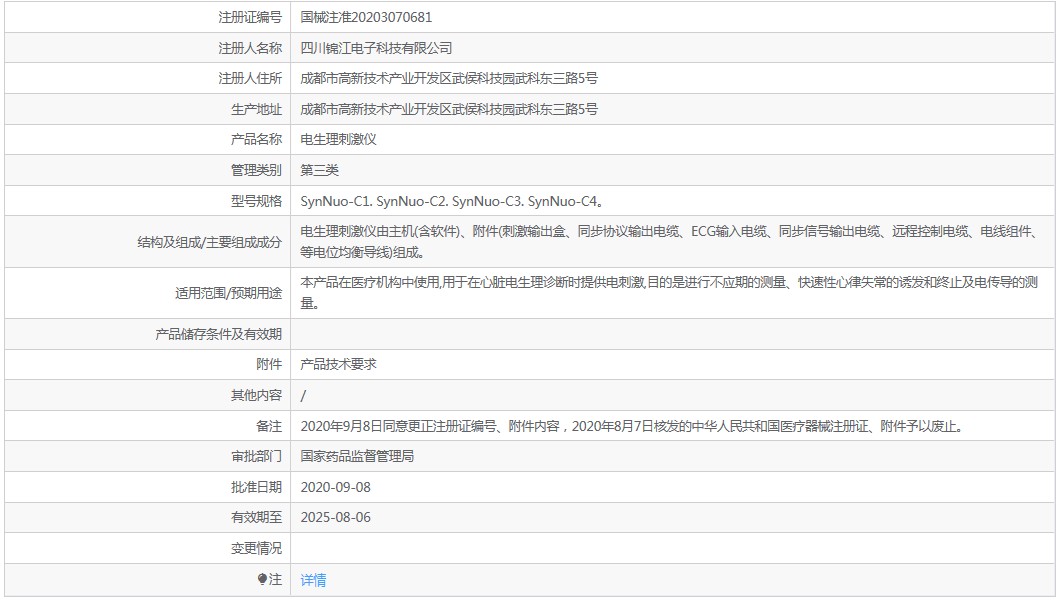Click the 附件 label
The height and width of the screenshot is (601, 1060).
click(269, 364)
